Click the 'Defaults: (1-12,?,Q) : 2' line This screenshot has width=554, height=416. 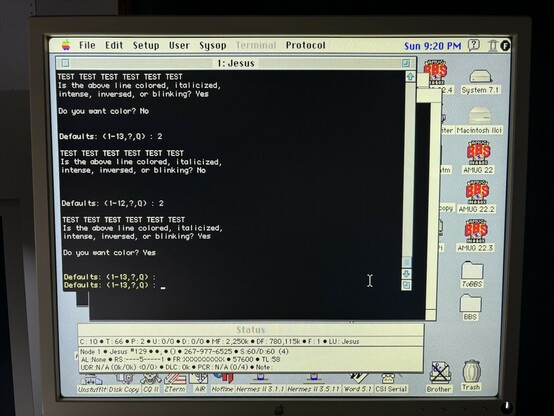tap(112, 203)
